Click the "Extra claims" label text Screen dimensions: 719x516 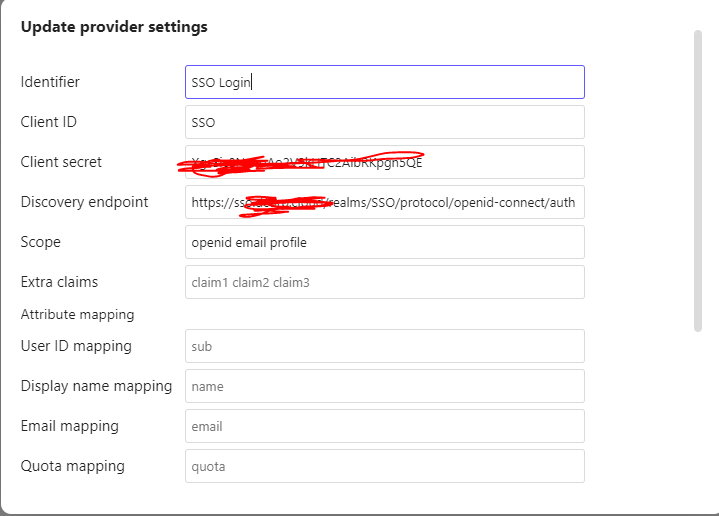click(x=59, y=282)
